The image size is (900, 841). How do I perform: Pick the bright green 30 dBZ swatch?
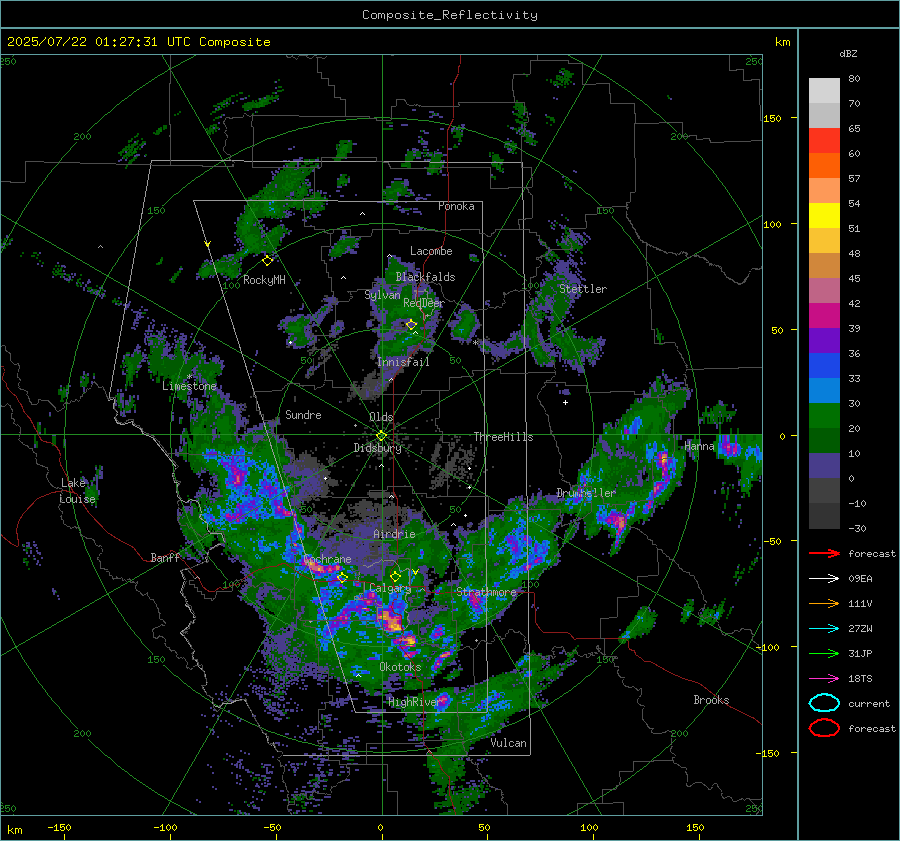824,415
